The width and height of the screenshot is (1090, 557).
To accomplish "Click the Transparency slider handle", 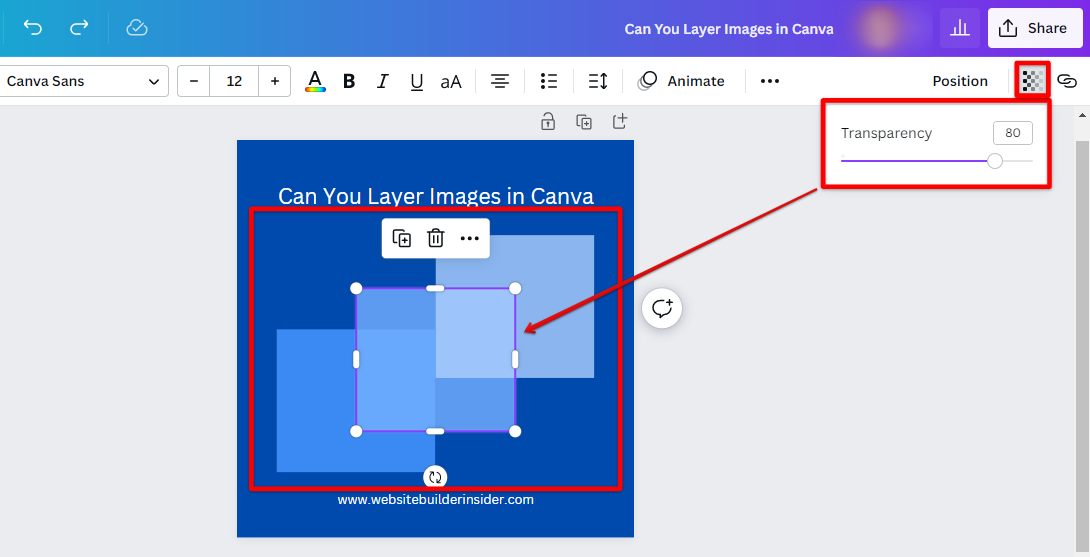I will [x=994, y=161].
